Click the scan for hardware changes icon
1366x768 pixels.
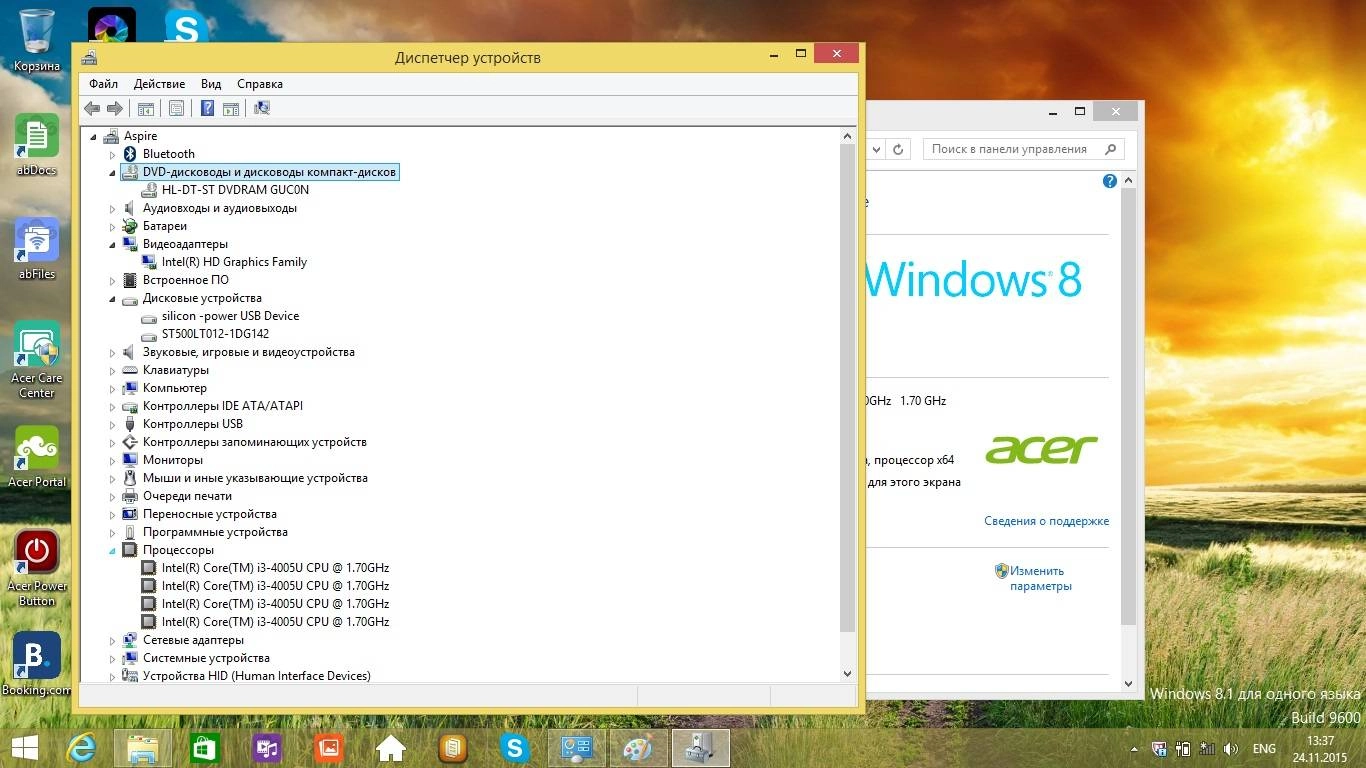click(262, 108)
